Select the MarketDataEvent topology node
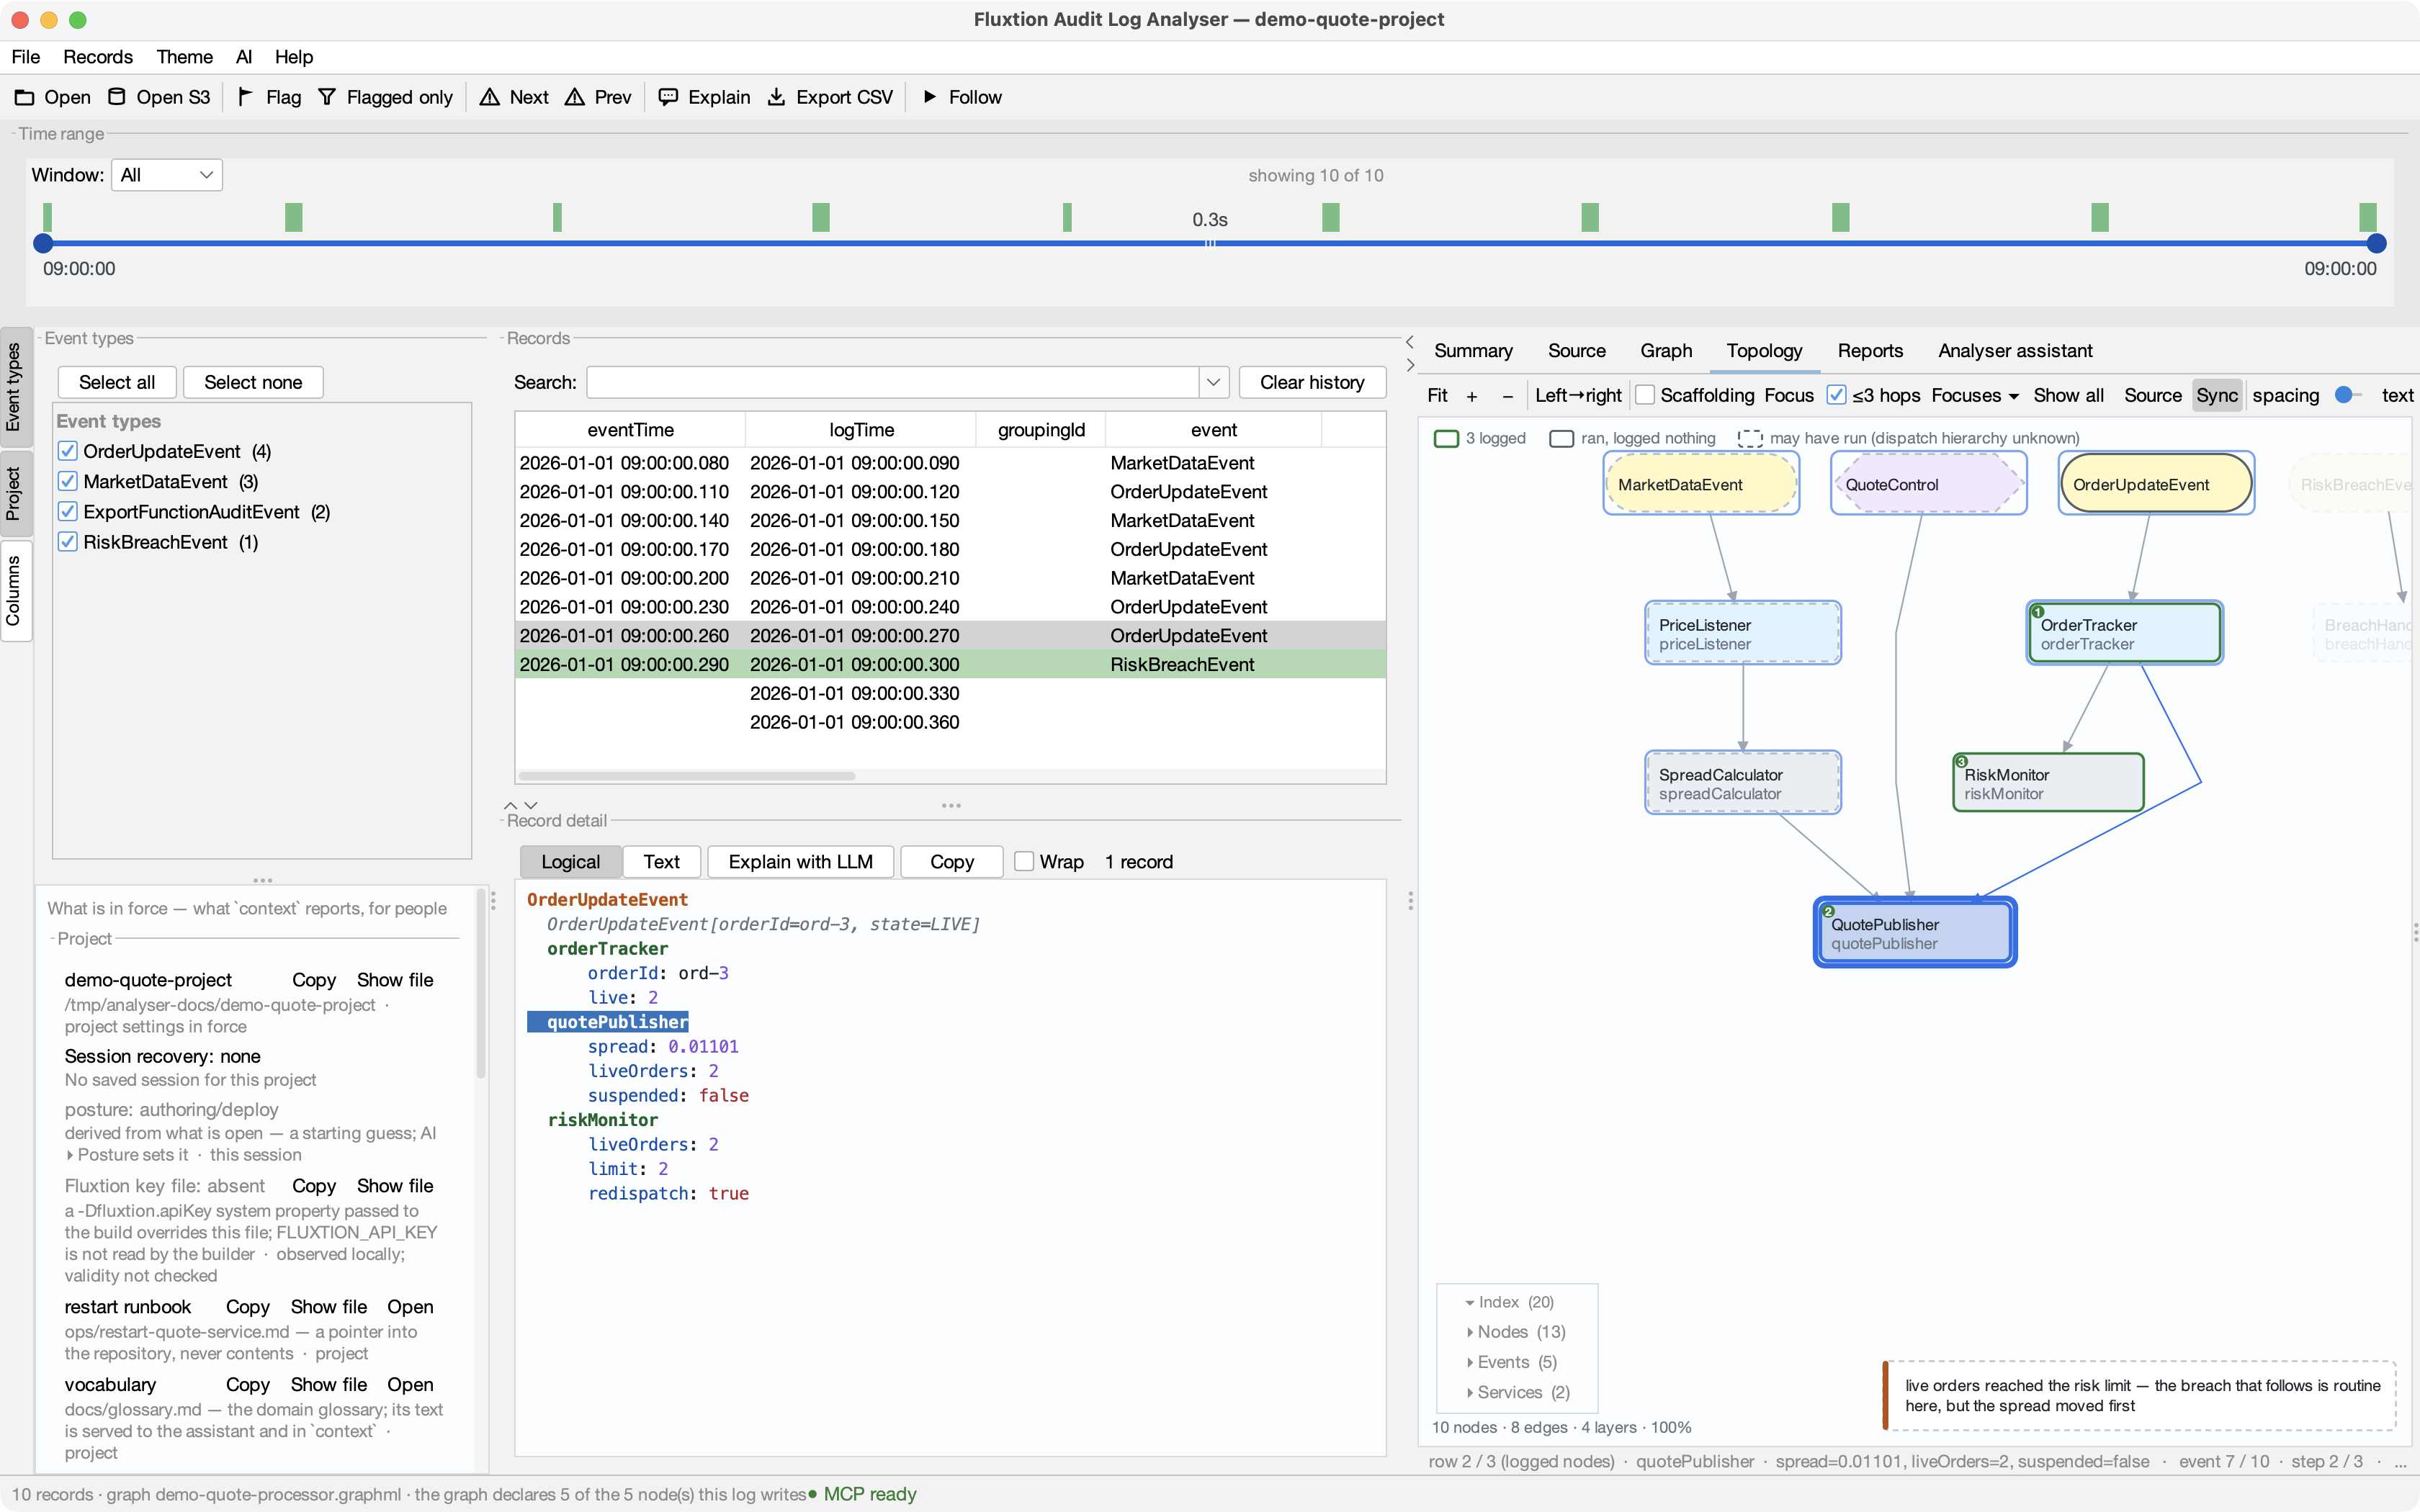Viewport: 2420px width, 1512px height. pyautogui.click(x=1701, y=484)
